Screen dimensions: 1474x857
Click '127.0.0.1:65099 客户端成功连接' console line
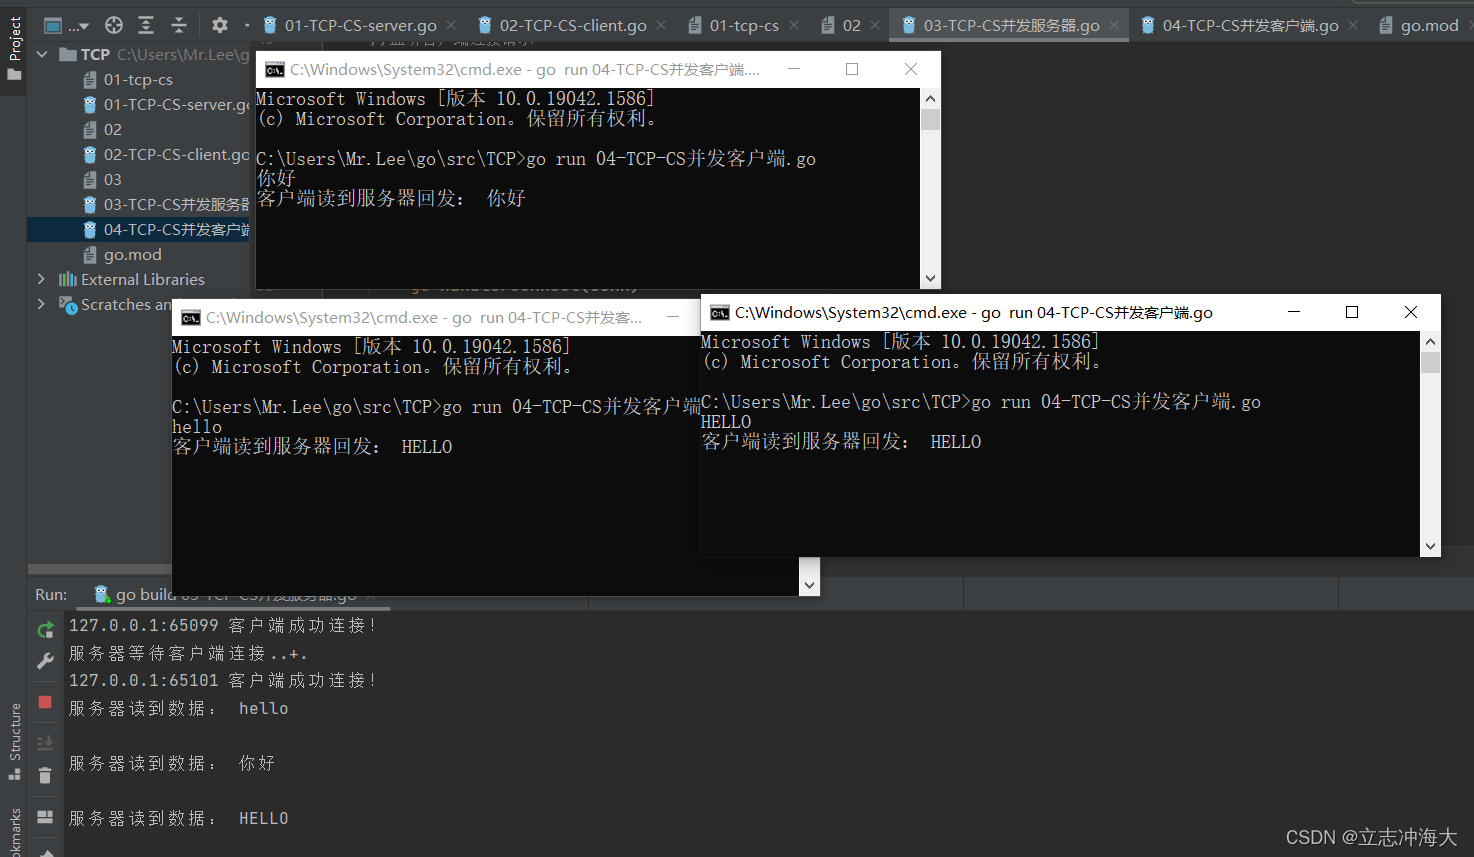(x=223, y=625)
